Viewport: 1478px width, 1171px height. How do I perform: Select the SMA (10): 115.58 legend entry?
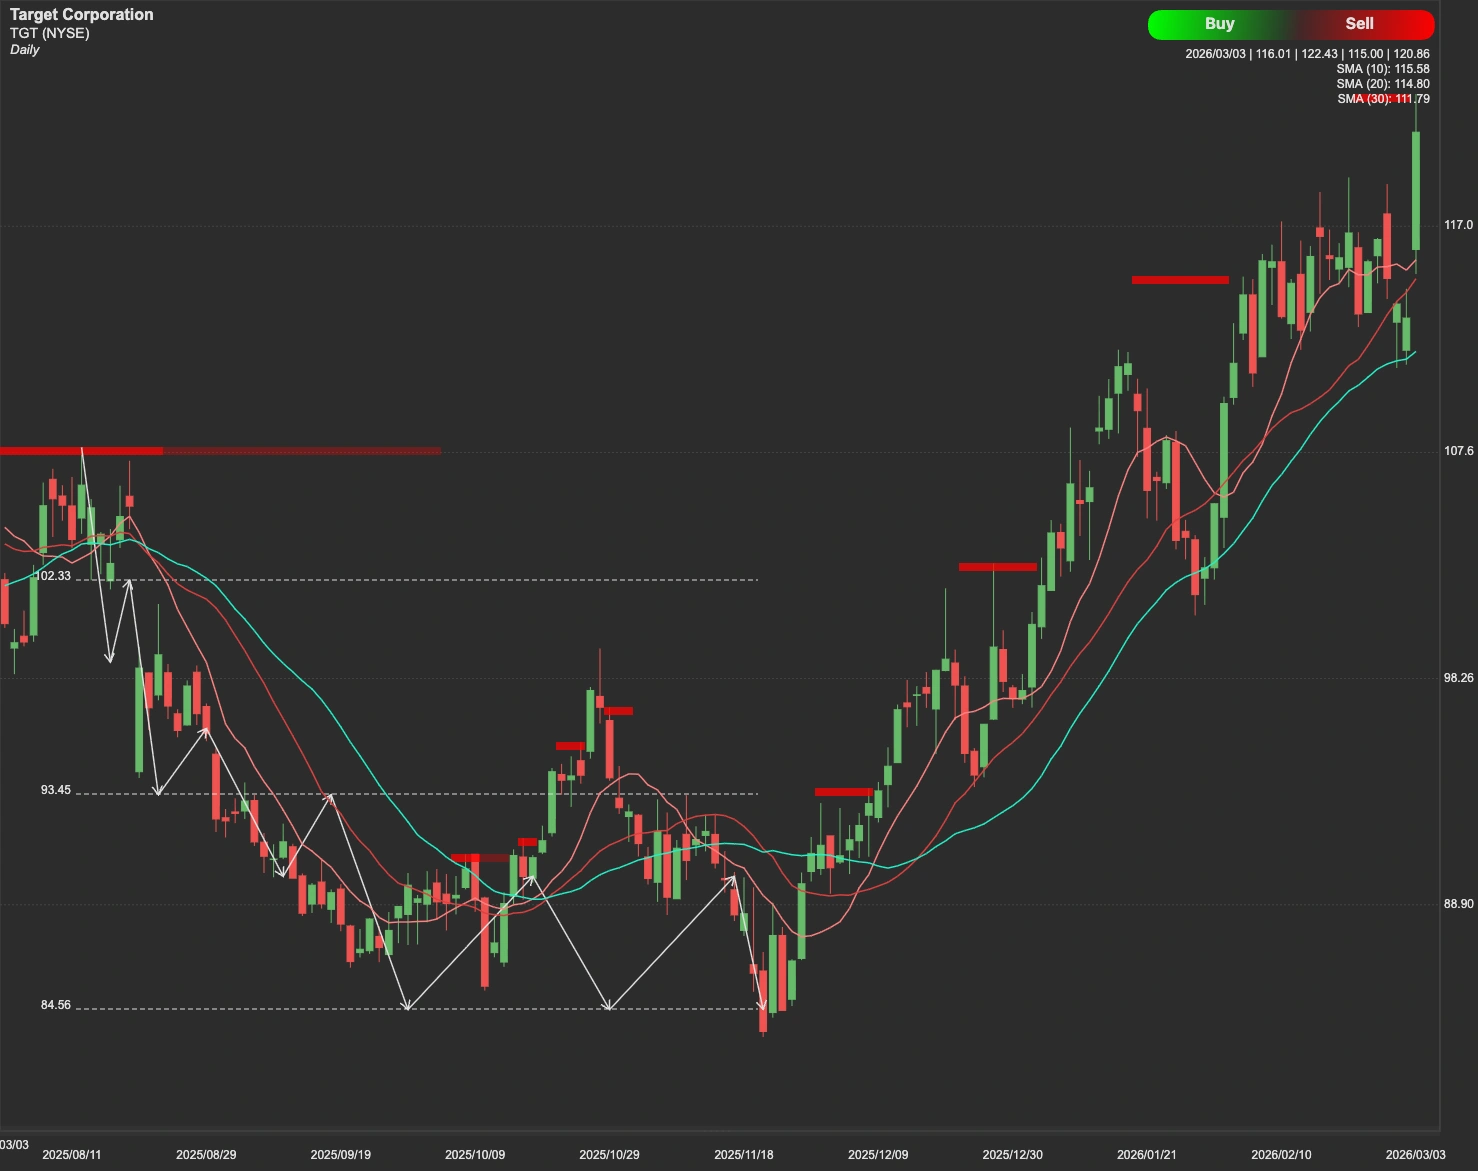pyautogui.click(x=1384, y=68)
